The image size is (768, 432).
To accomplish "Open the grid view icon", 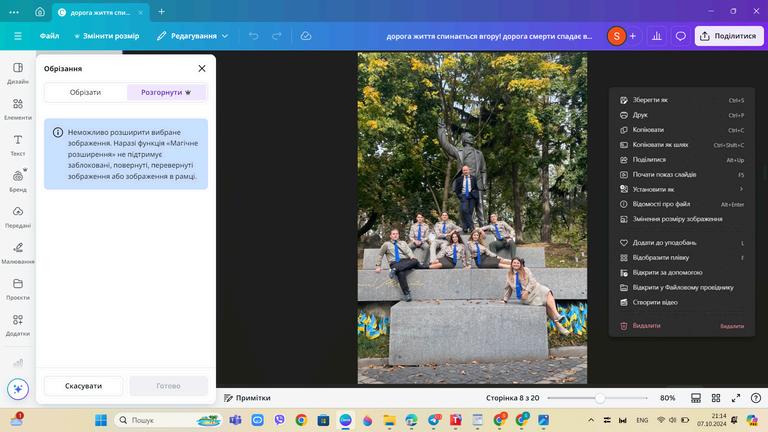I will 716,398.
